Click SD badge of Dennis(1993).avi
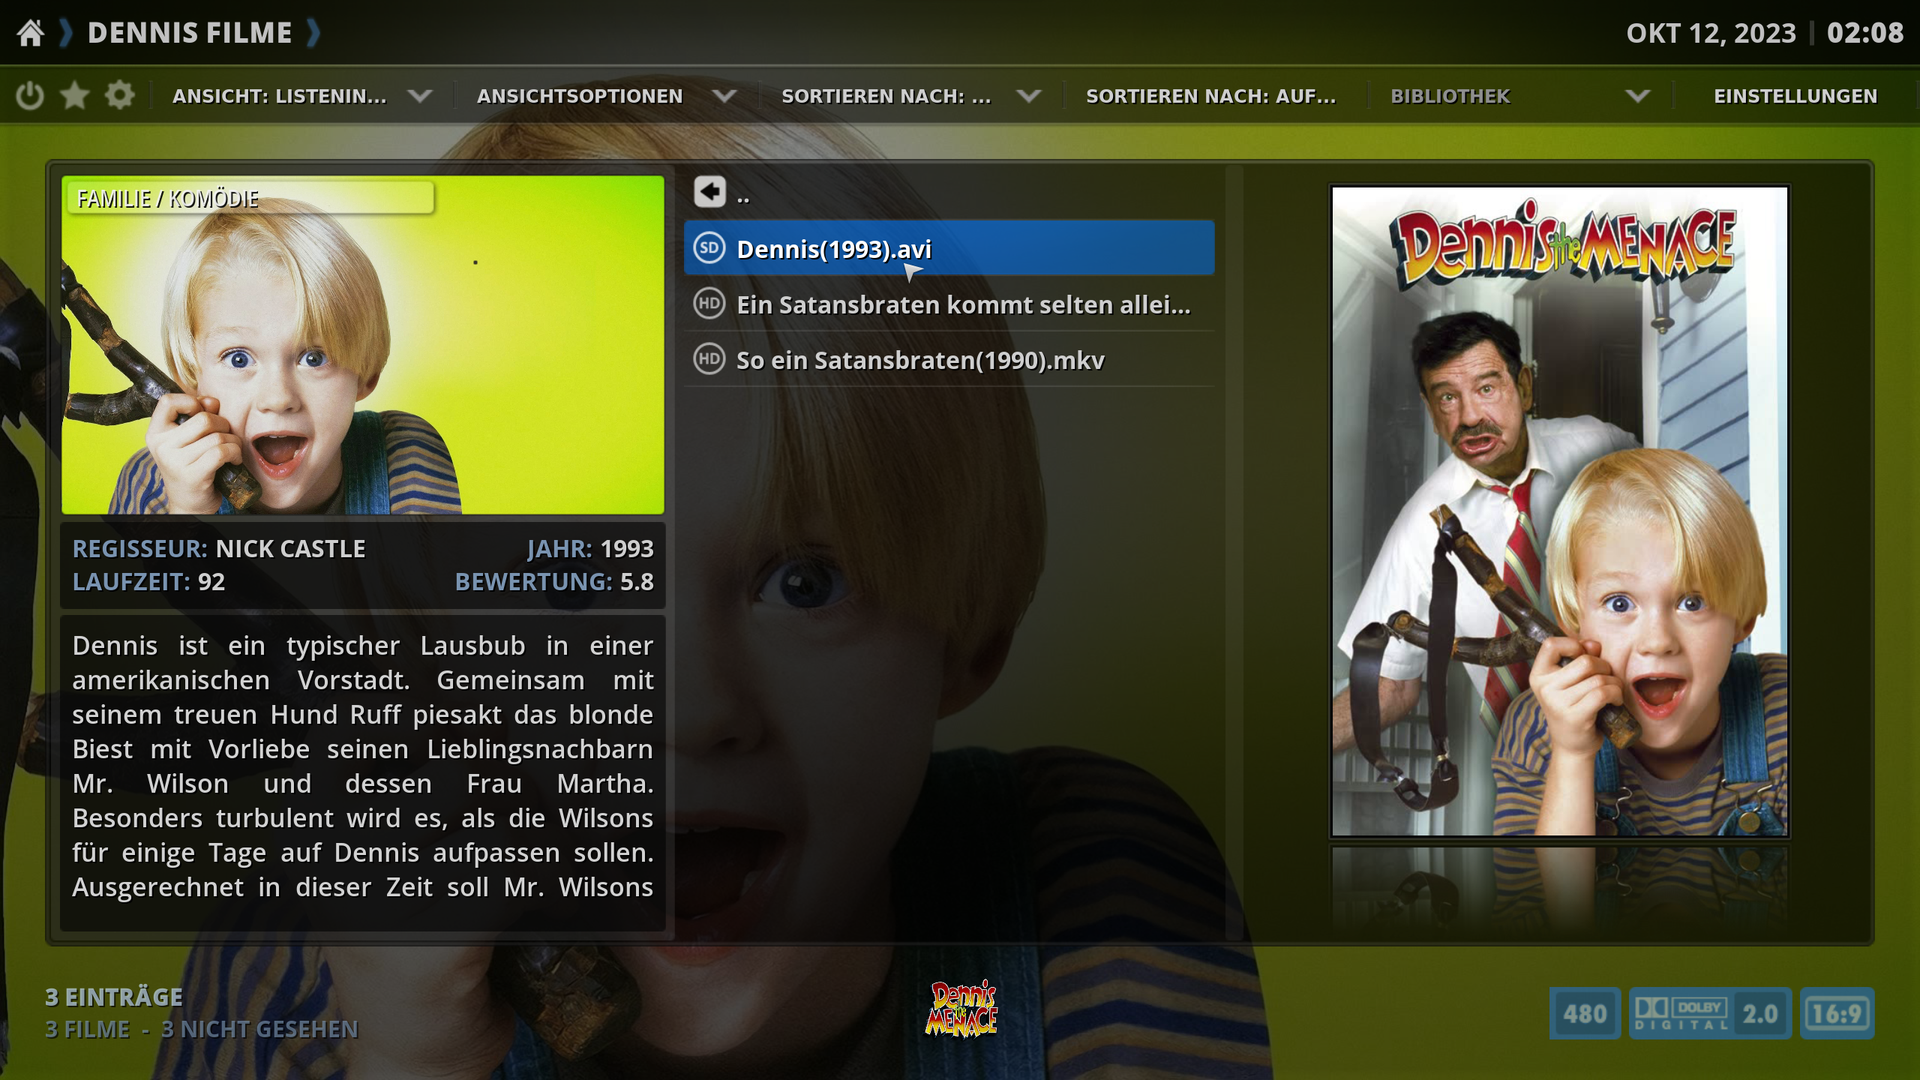 point(709,248)
